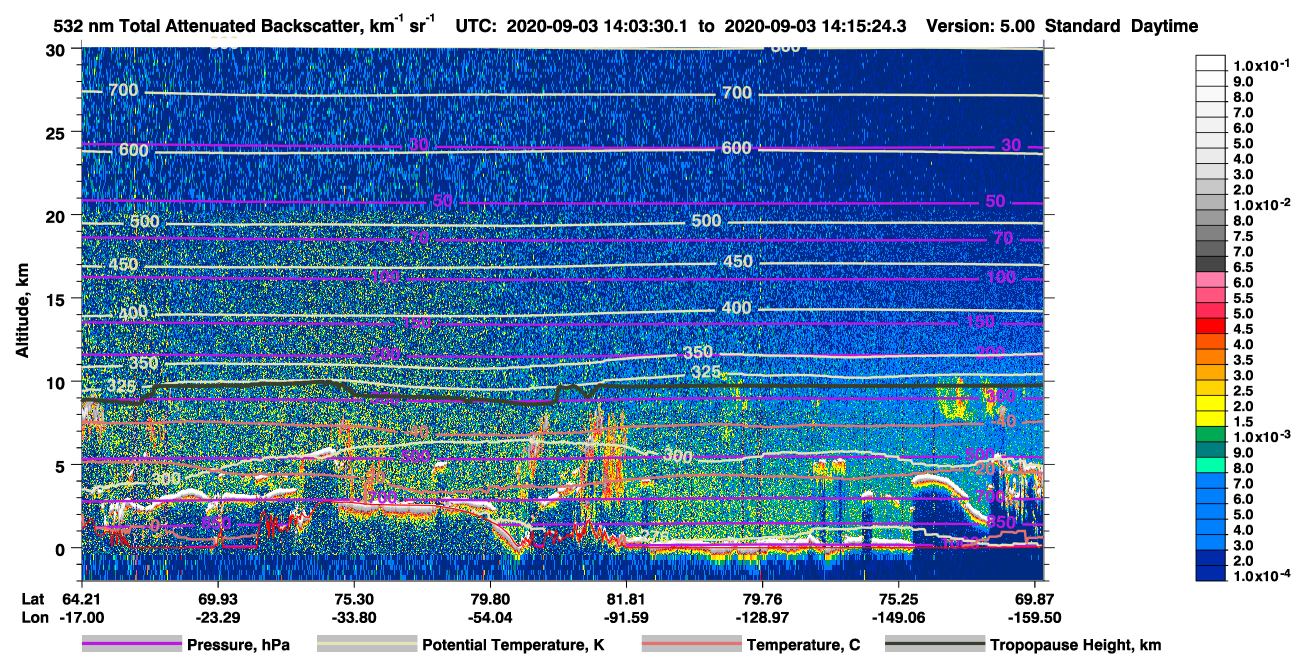Click the colorbar label 5.5
The width and height of the screenshot is (1300, 667).
pyautogui.click(x=1242, y=298)
